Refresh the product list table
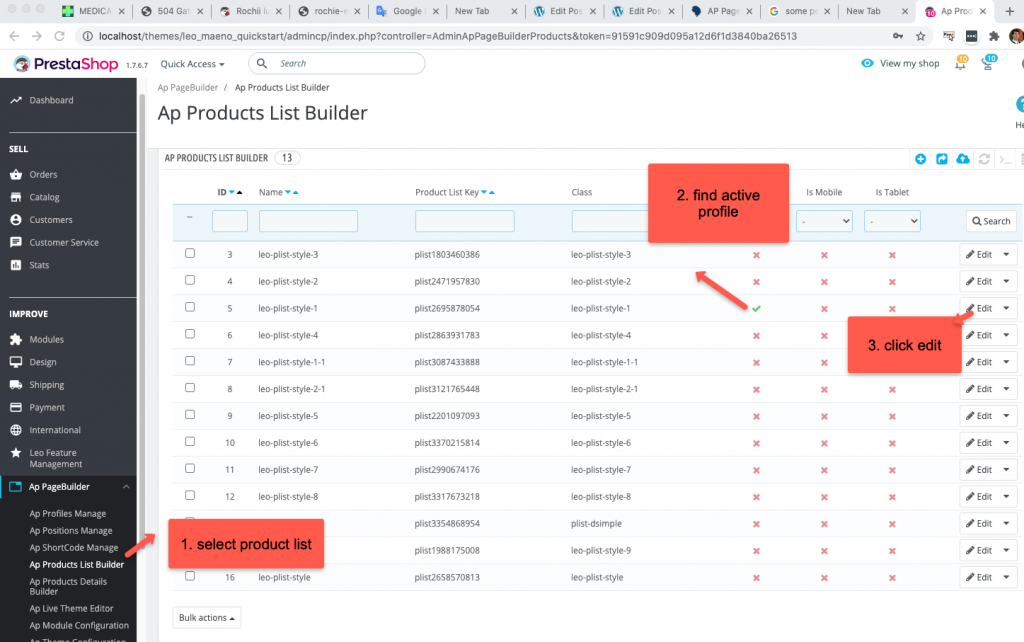1024x642 pixels. pos(982,158)
